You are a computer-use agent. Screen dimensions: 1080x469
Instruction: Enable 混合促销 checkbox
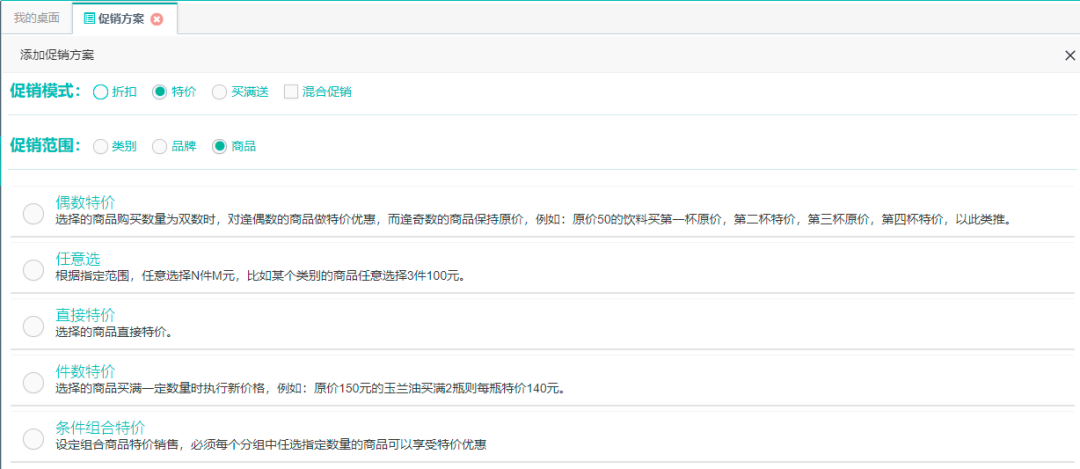(291, 92)
